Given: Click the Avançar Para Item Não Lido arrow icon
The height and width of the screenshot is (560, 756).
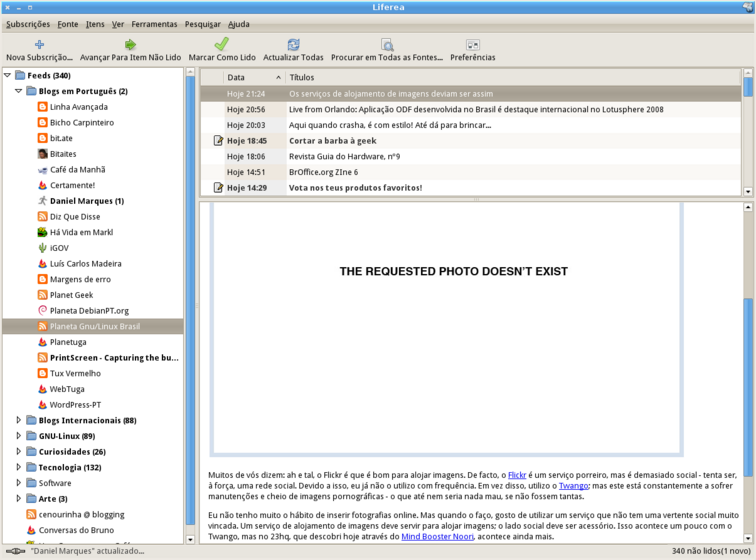Looking at the screenshot, I should 130,44.
